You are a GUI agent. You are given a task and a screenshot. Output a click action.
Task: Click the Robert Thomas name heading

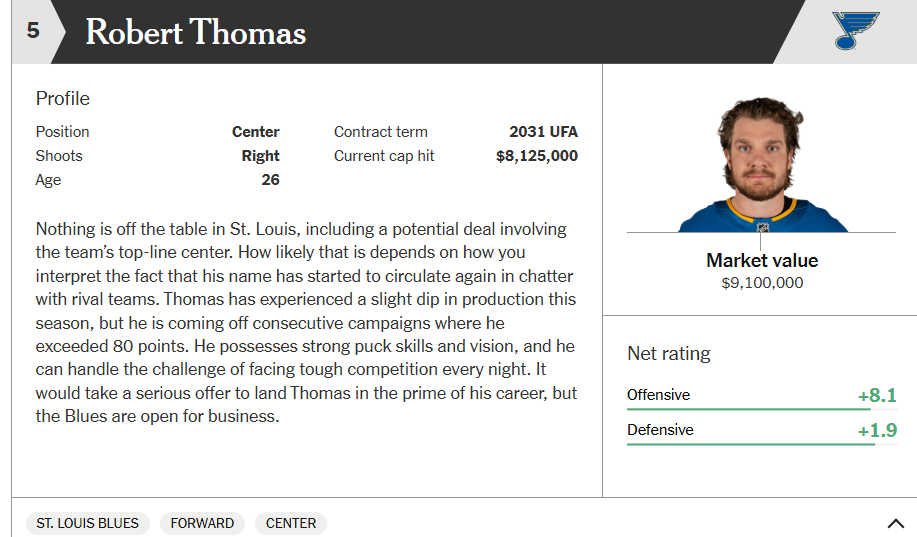coord(196,32)
